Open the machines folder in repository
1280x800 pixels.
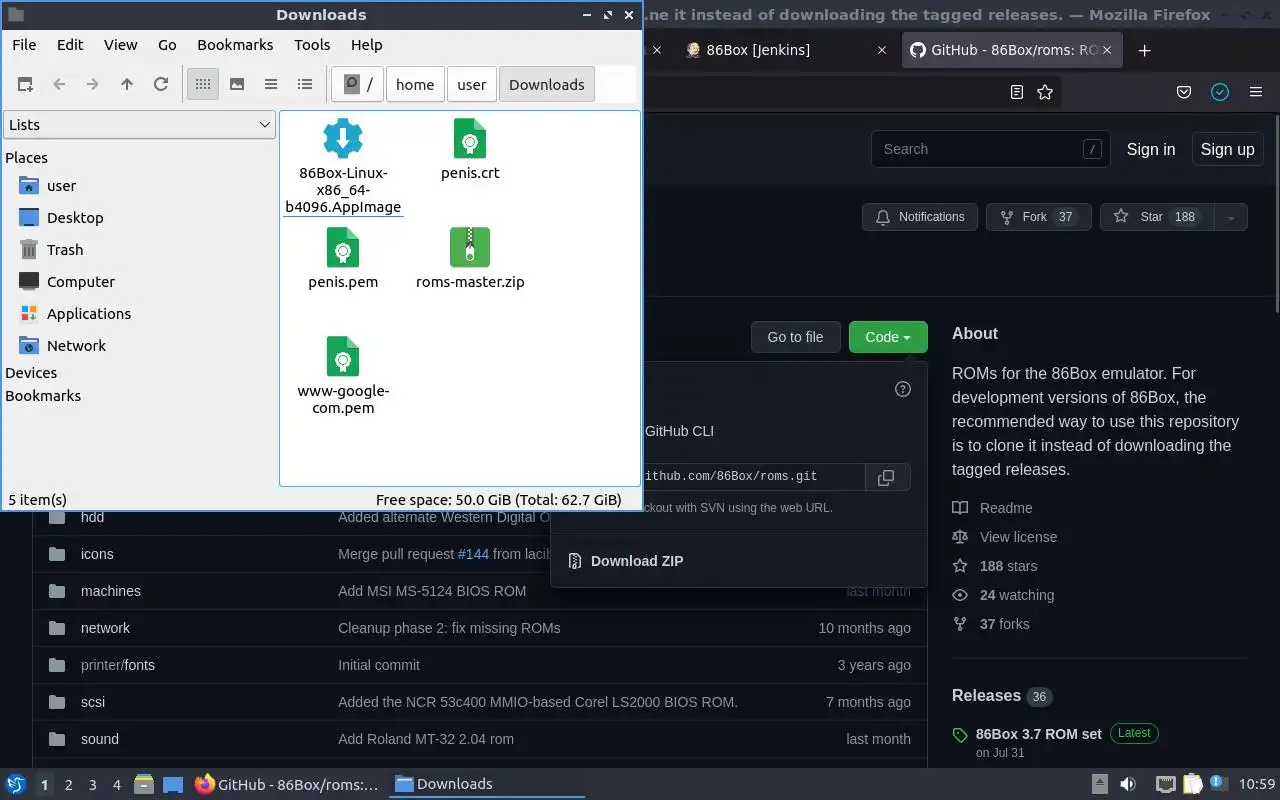click(111, 591)
